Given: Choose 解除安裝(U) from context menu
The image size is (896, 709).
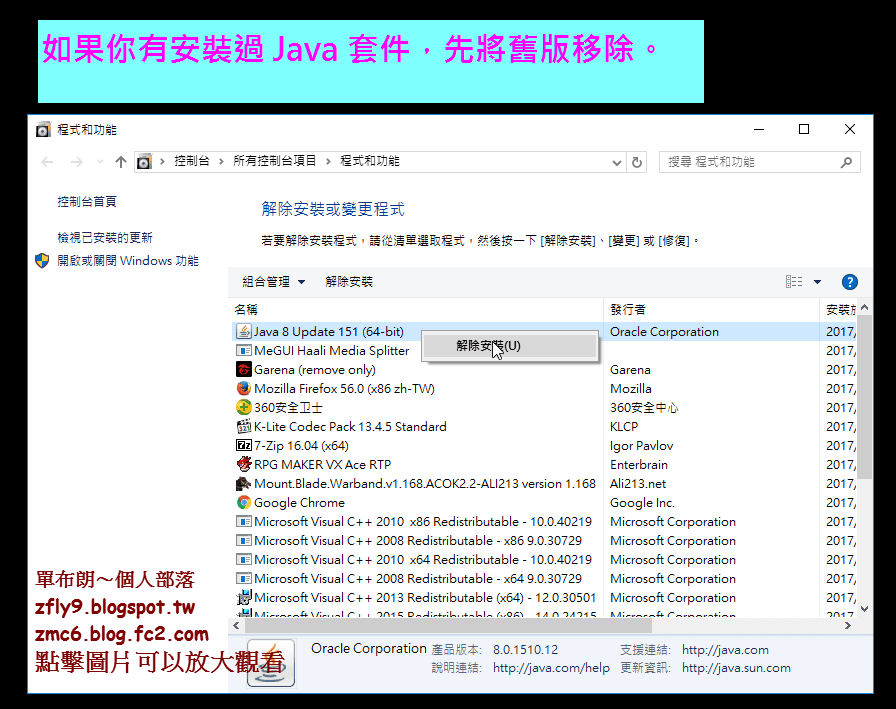Looking at the screenshot, I should point(510,346).
